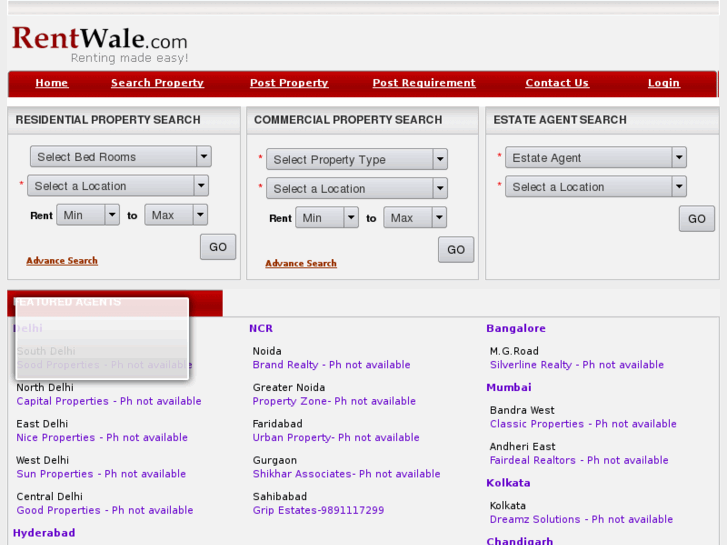Open commercial Advance Search link
This screenshot has width=727, height=545.
[x=301, y=263]
